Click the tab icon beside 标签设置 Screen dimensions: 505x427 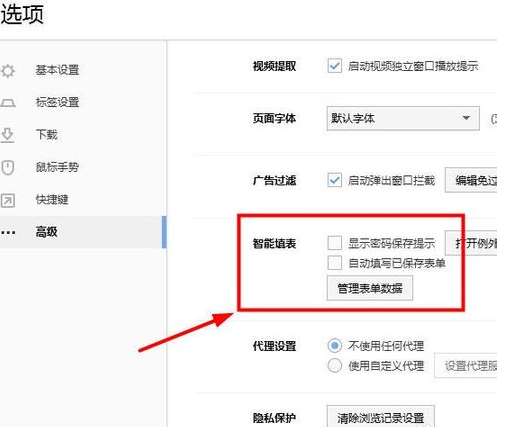tap(8, 103)
